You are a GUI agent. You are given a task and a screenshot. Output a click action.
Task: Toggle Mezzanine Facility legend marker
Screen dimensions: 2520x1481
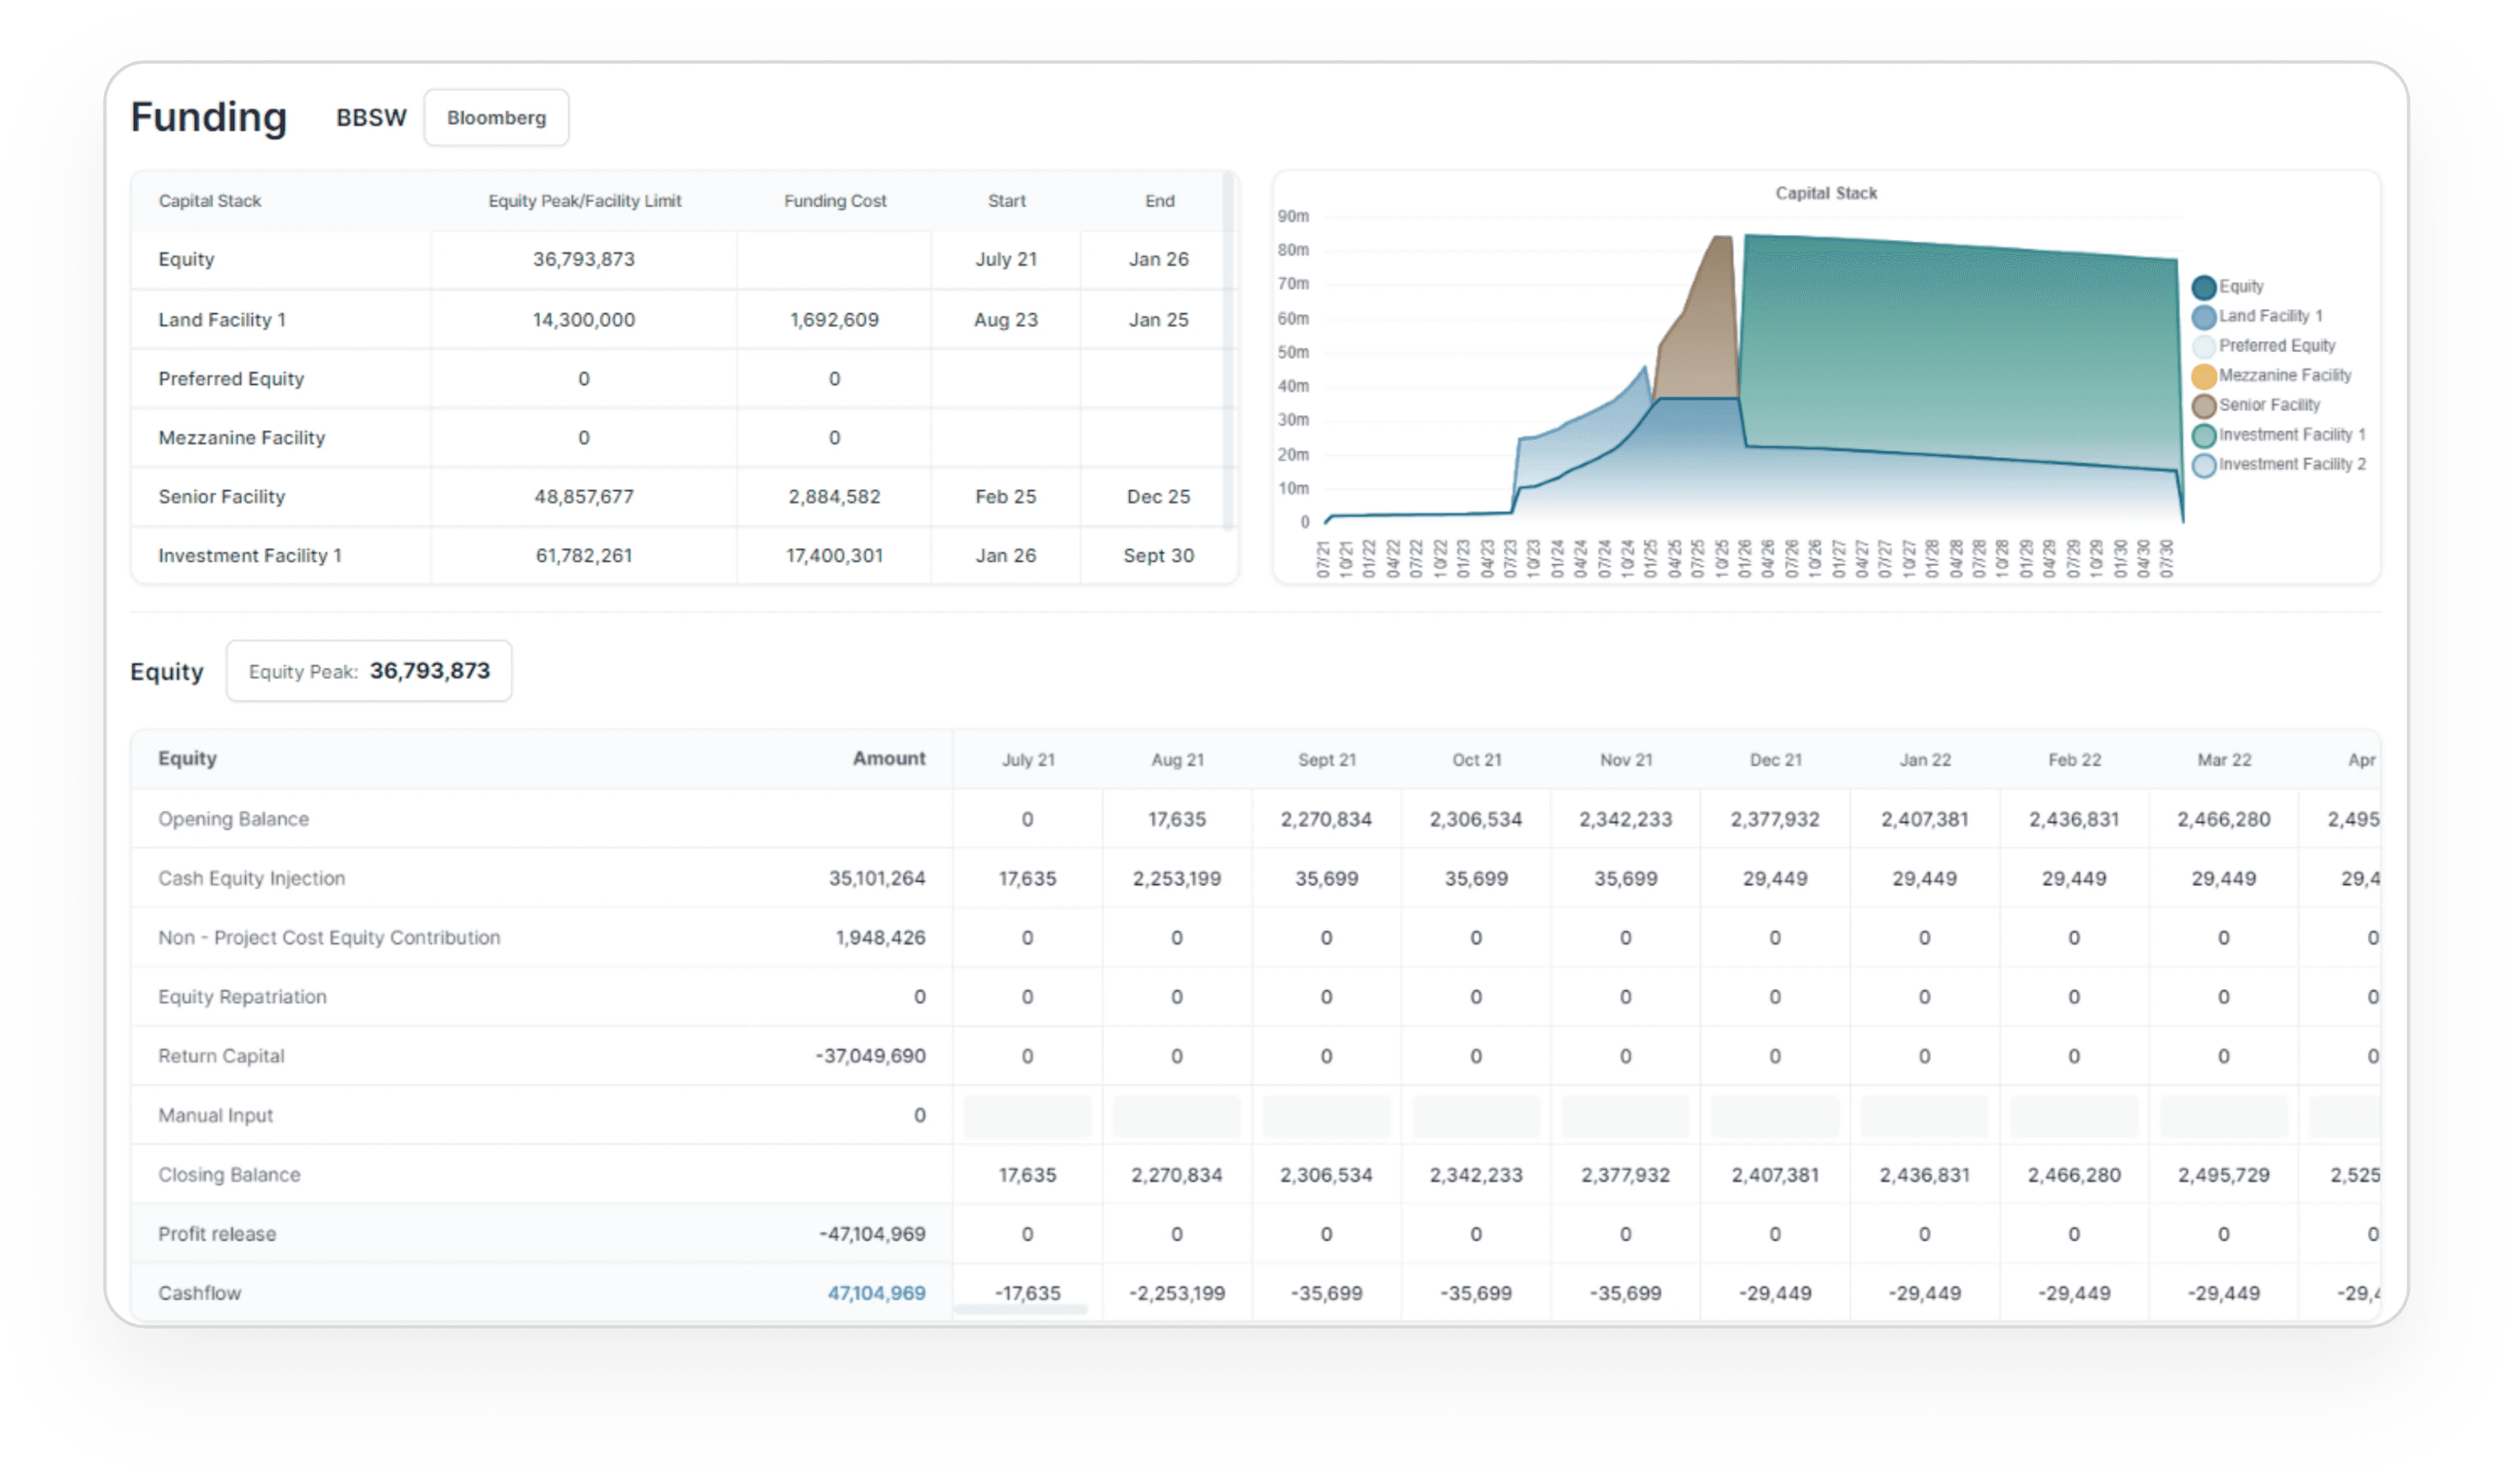coord(2204,377)
